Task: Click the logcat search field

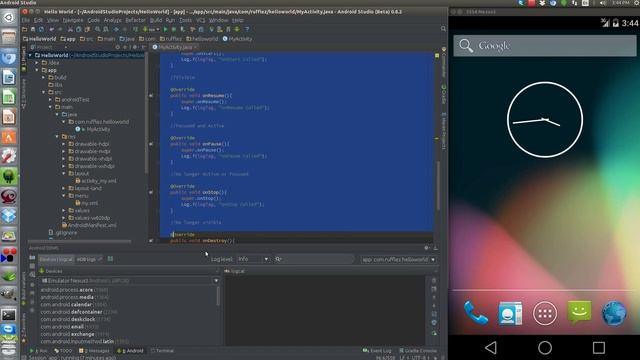Action: click(x=314, y=259)
